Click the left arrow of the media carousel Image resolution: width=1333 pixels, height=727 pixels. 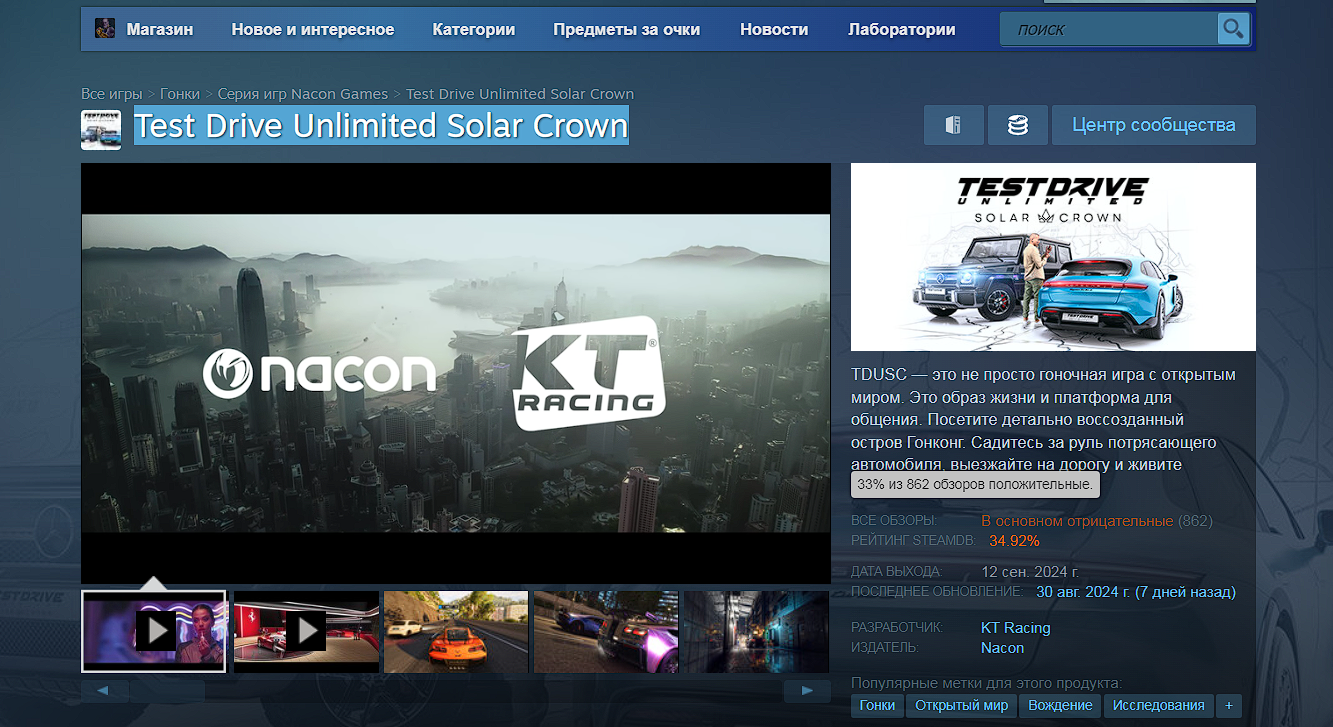pyautogui.click(x=104, y=689)
